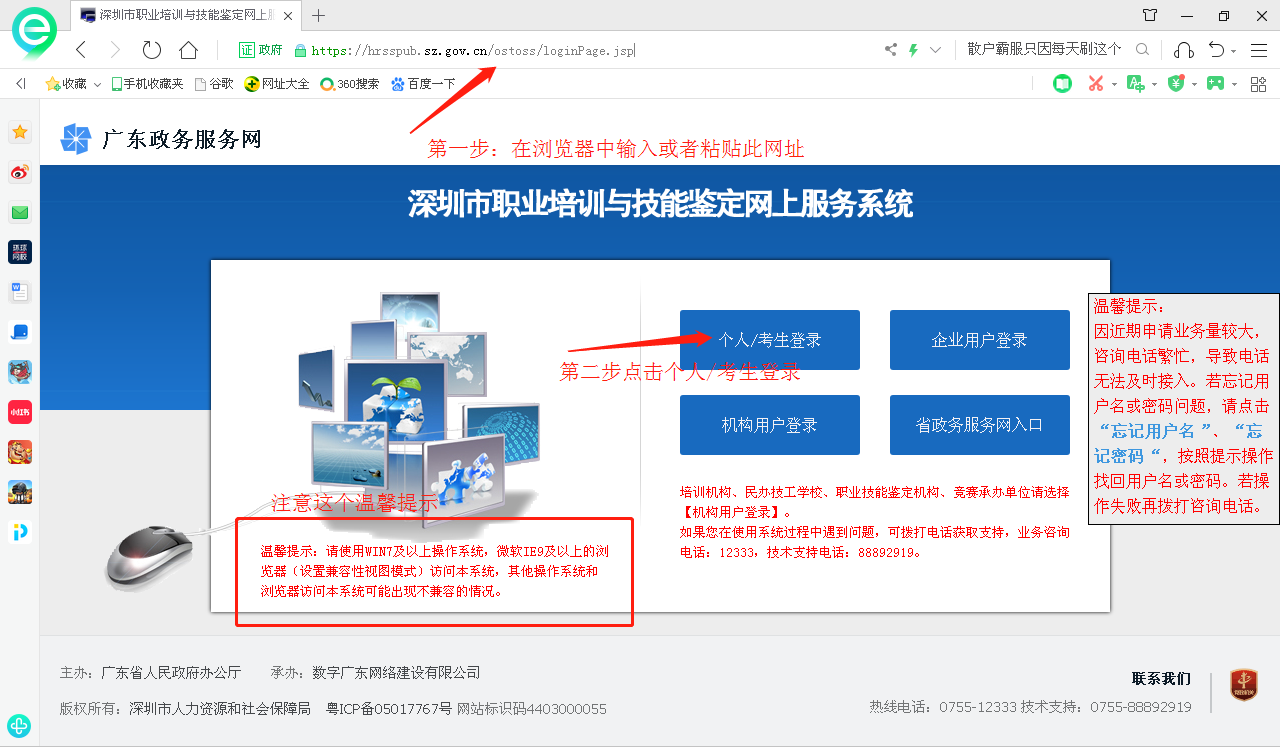
Task: Open a new browser tab
Action: point(319,15)
